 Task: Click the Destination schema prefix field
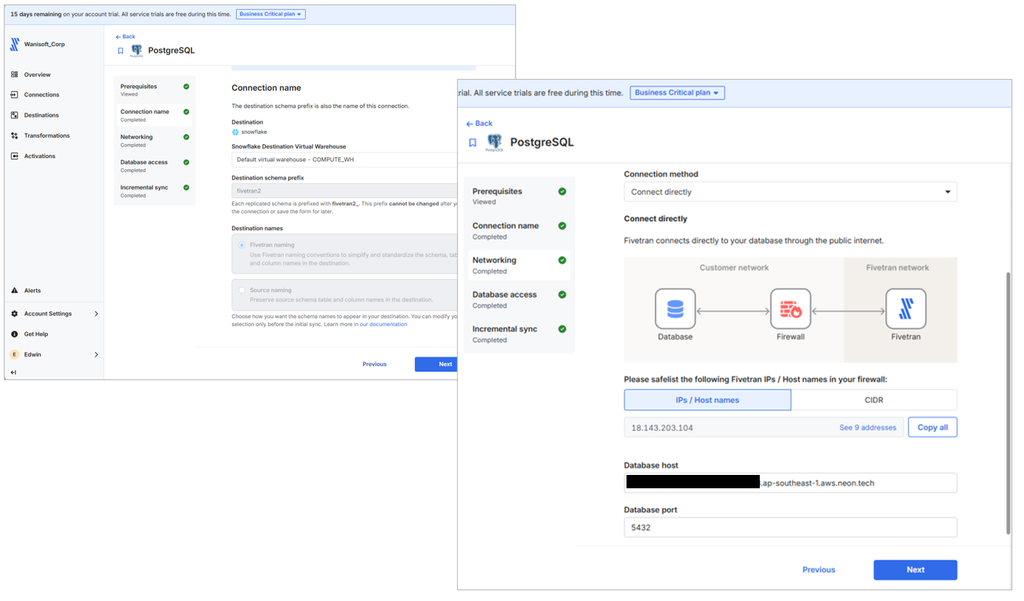point(344,191)
